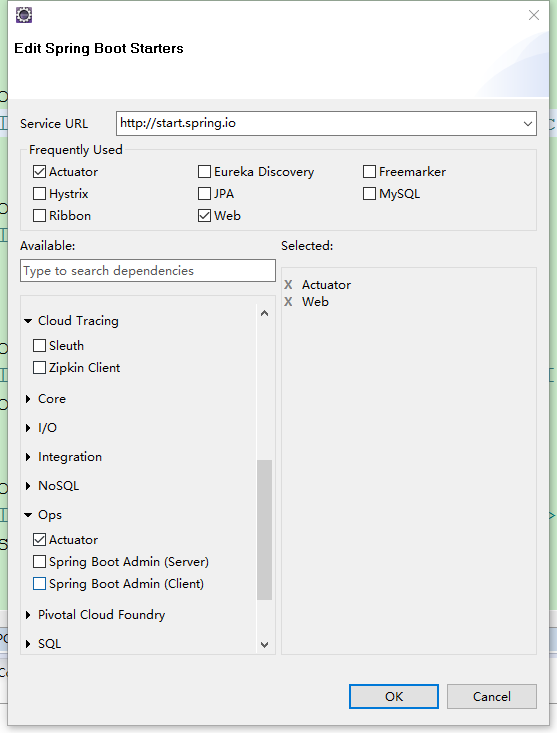Expand the NoSQL category

[x=28, y=486]
